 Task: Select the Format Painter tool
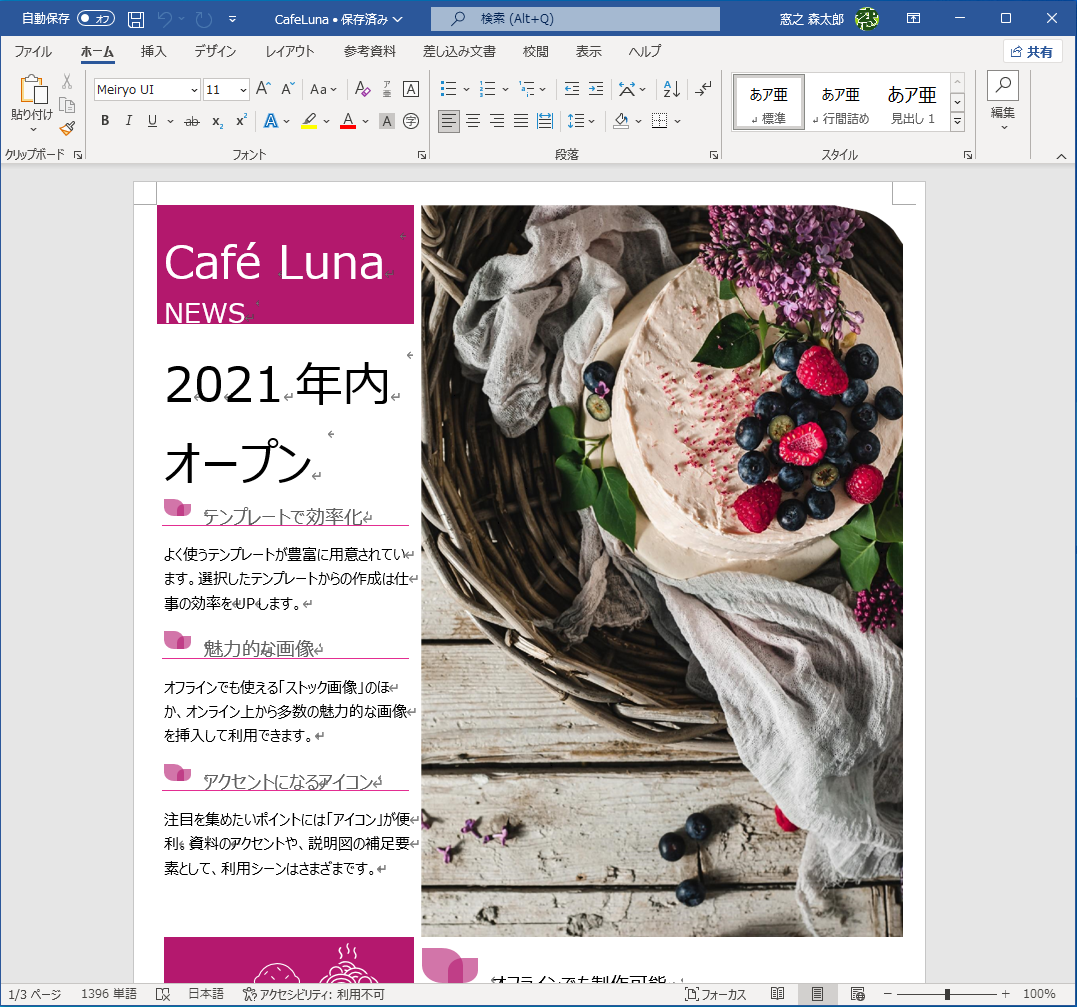click(65, 127)
